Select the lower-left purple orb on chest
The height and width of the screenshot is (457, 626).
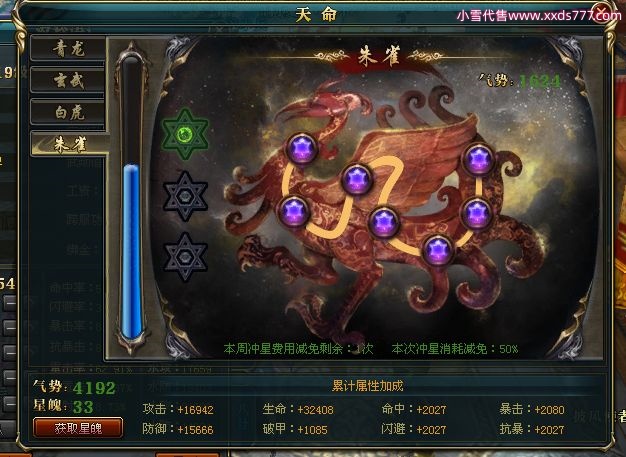click(294, 212)
